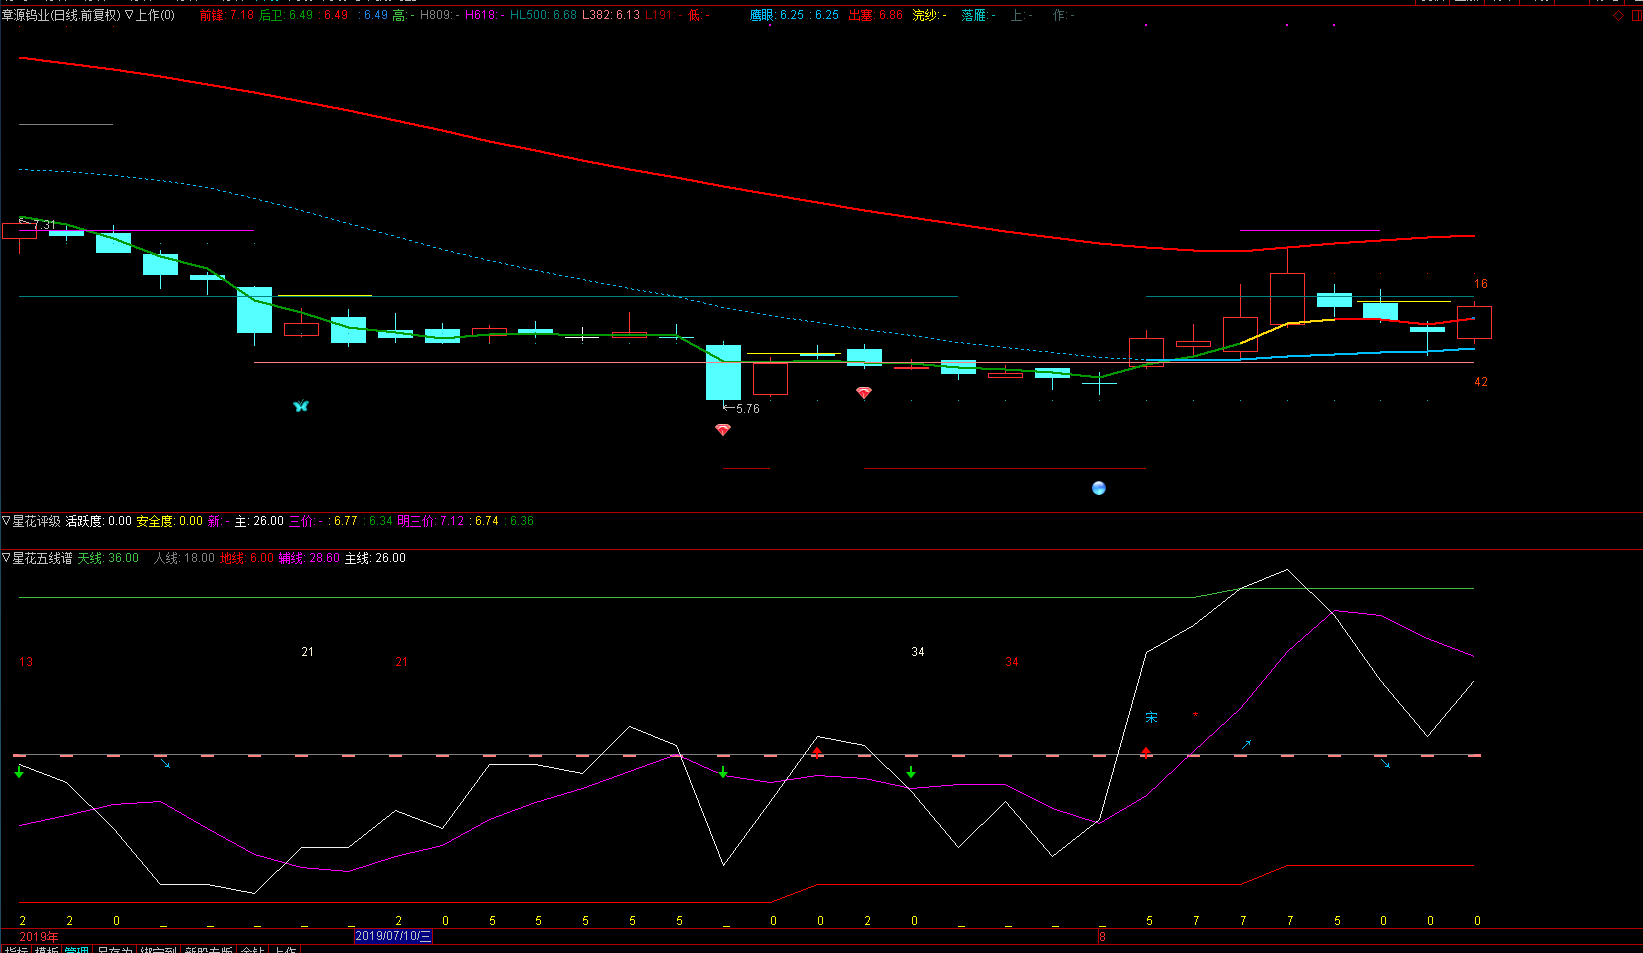Click the 5.76 low price label
Viewport: 1643px width, 953px height.
pos(747,409)
